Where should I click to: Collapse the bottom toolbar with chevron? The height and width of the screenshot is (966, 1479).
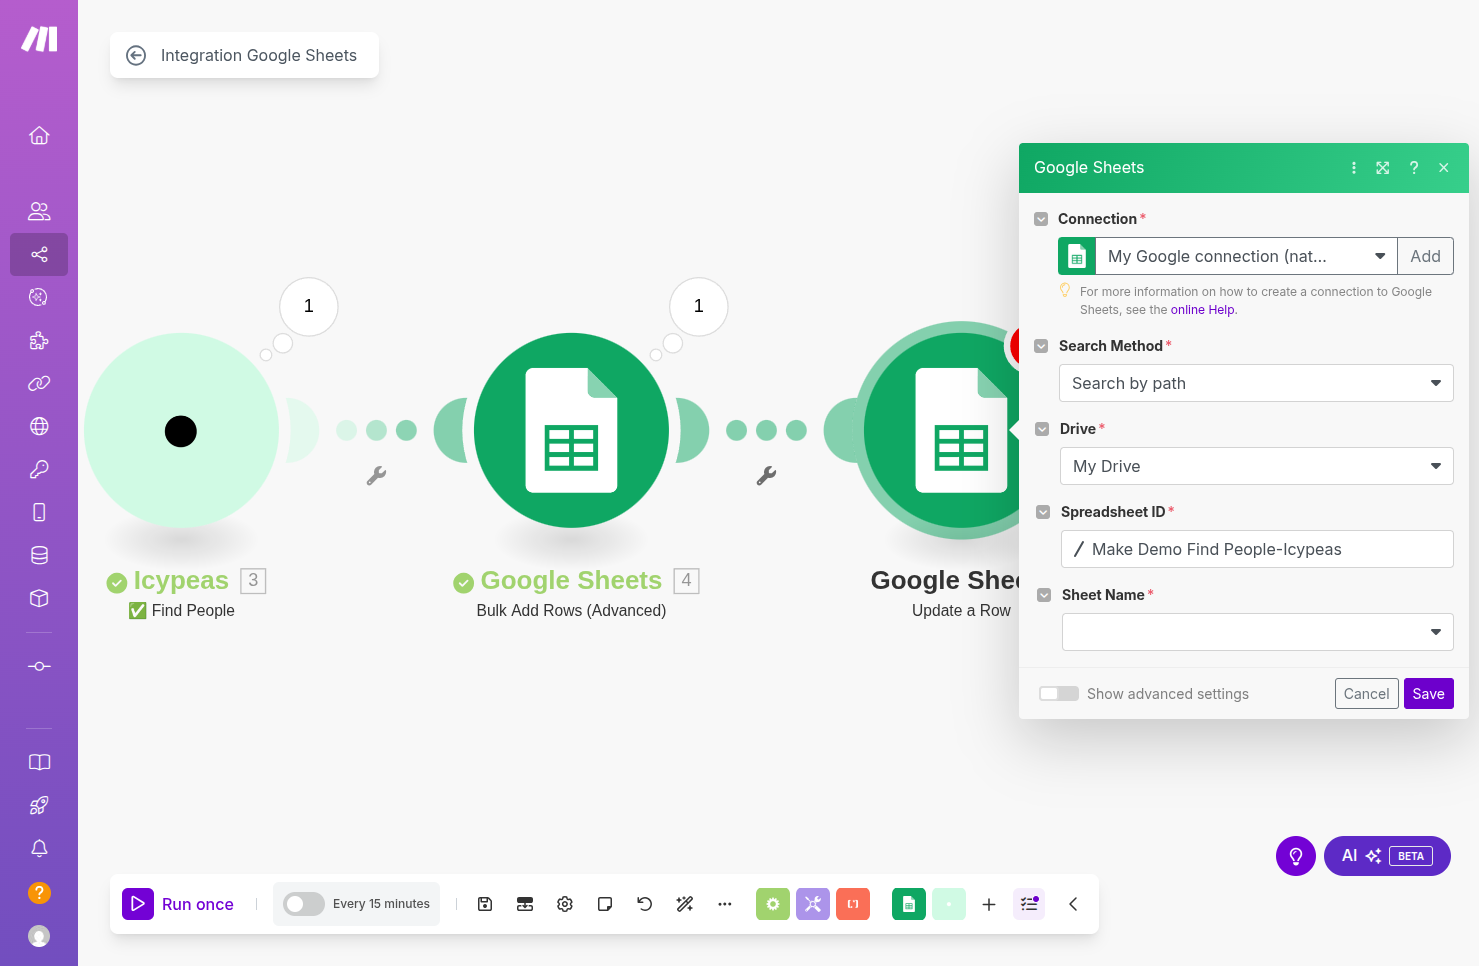click(1073, 904)
